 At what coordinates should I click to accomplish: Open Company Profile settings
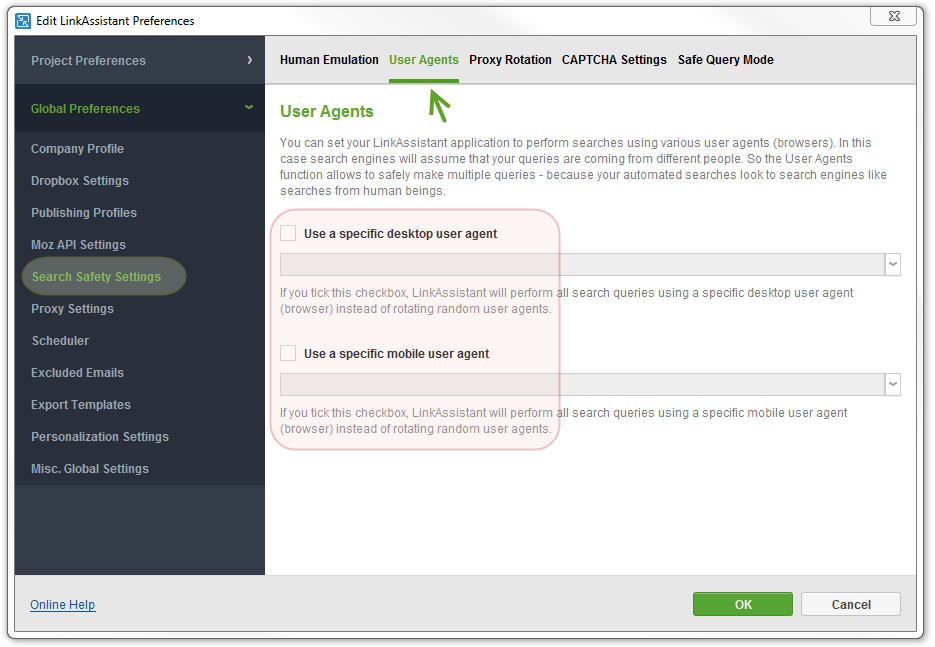coord(78,148)
